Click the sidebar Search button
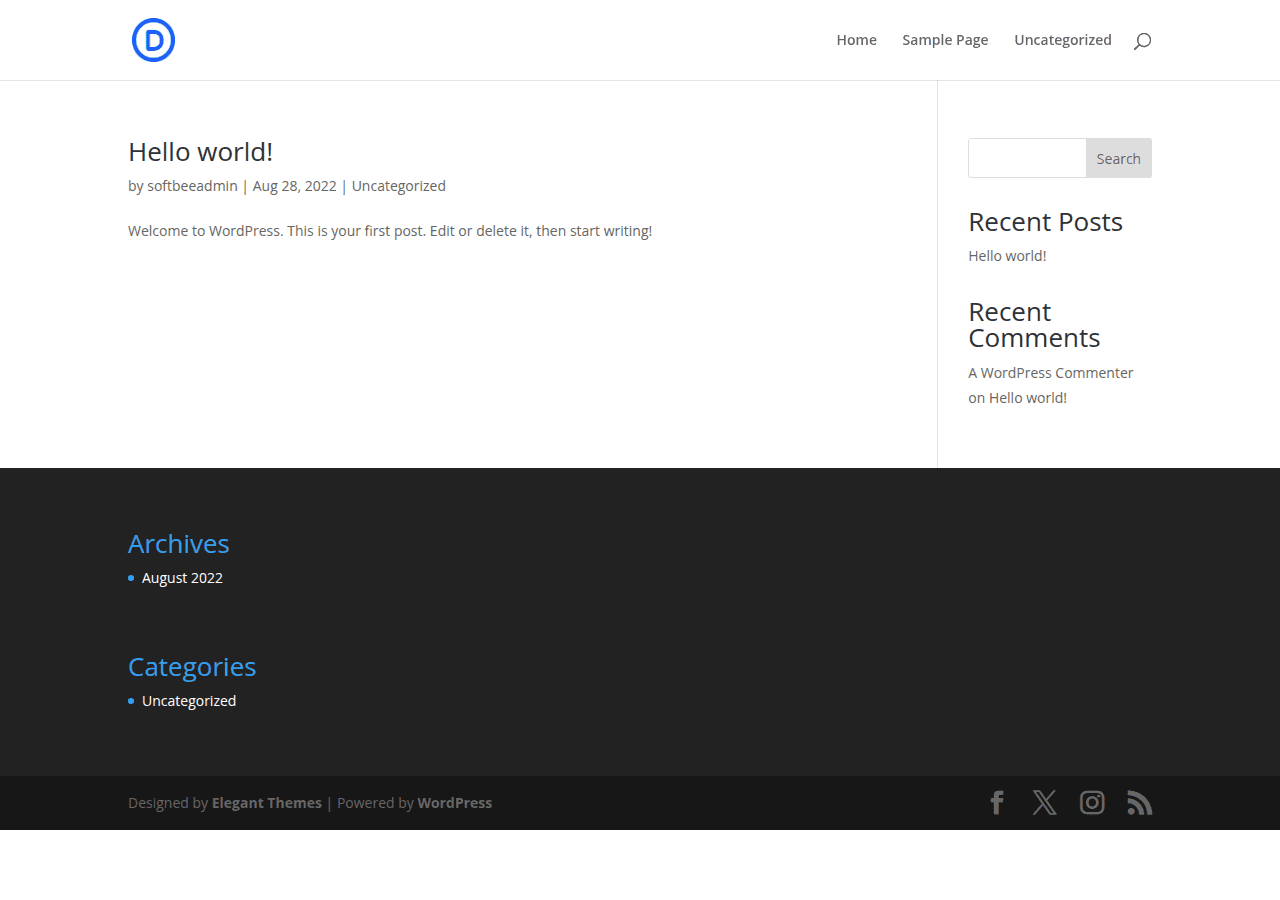This screenshot has width=1280, height=900. pos(1118,158)
